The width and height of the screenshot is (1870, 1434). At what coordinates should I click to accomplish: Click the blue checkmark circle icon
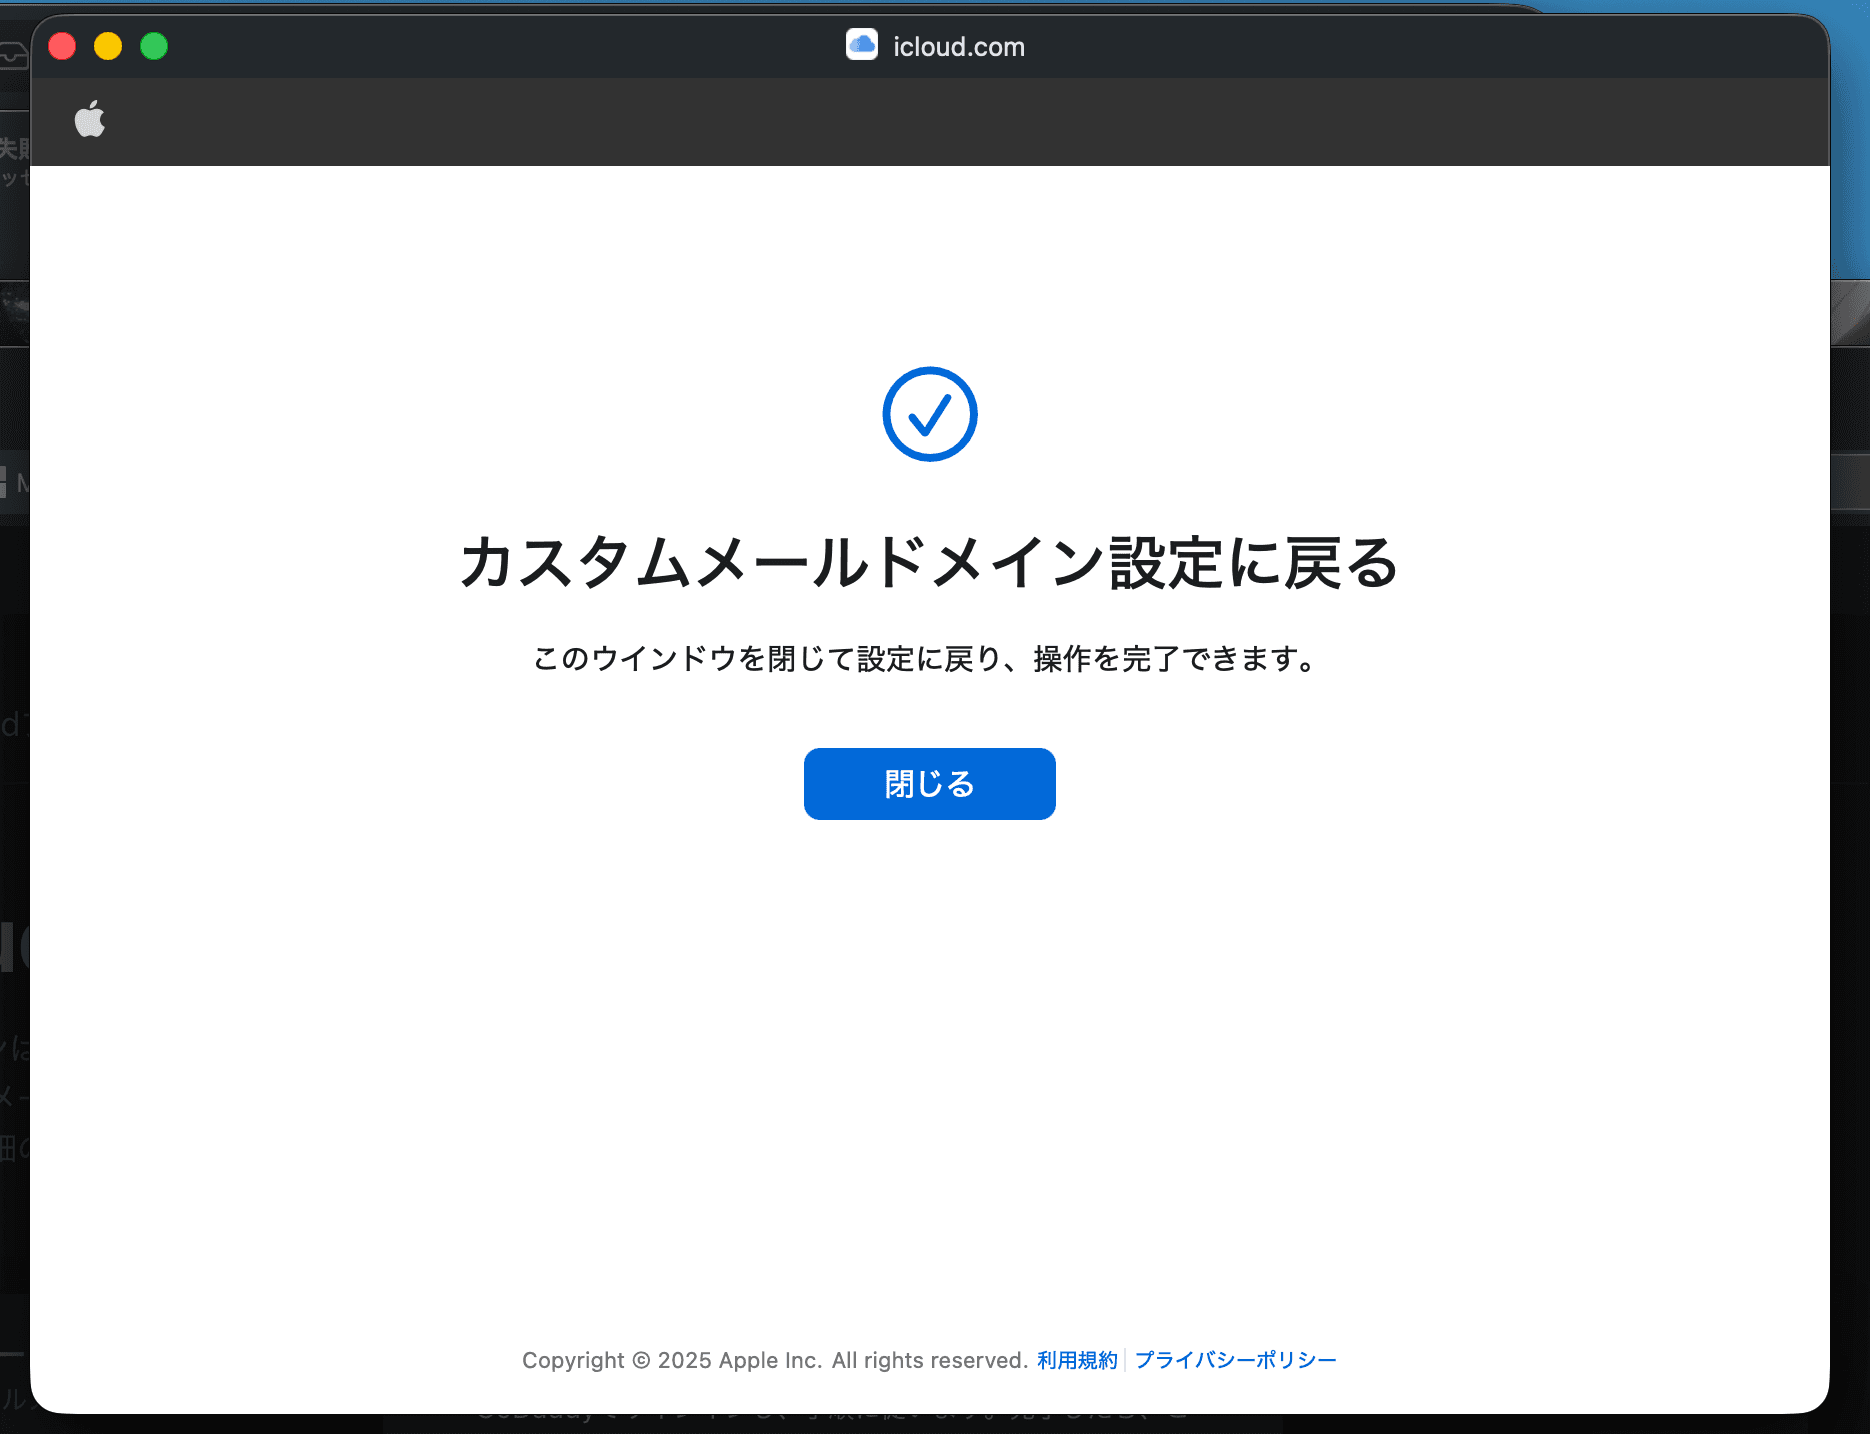pos(929,414)
